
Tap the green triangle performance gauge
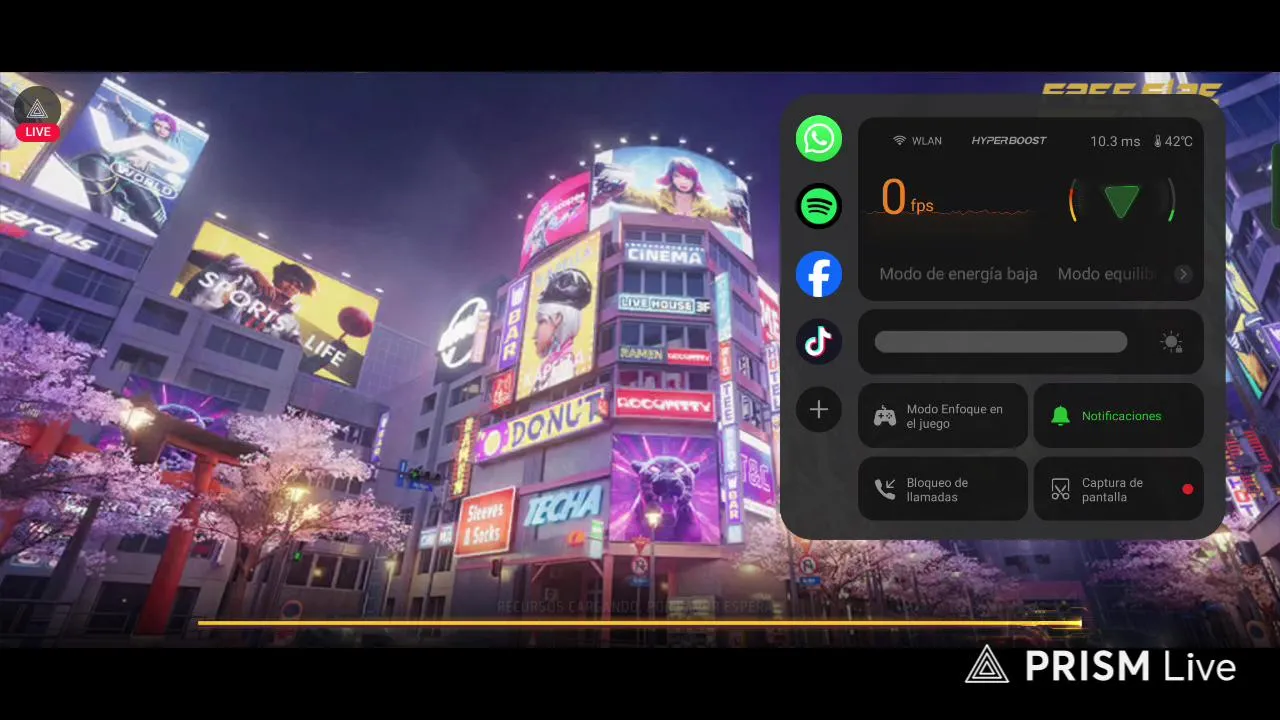(x=1121, y=201)
